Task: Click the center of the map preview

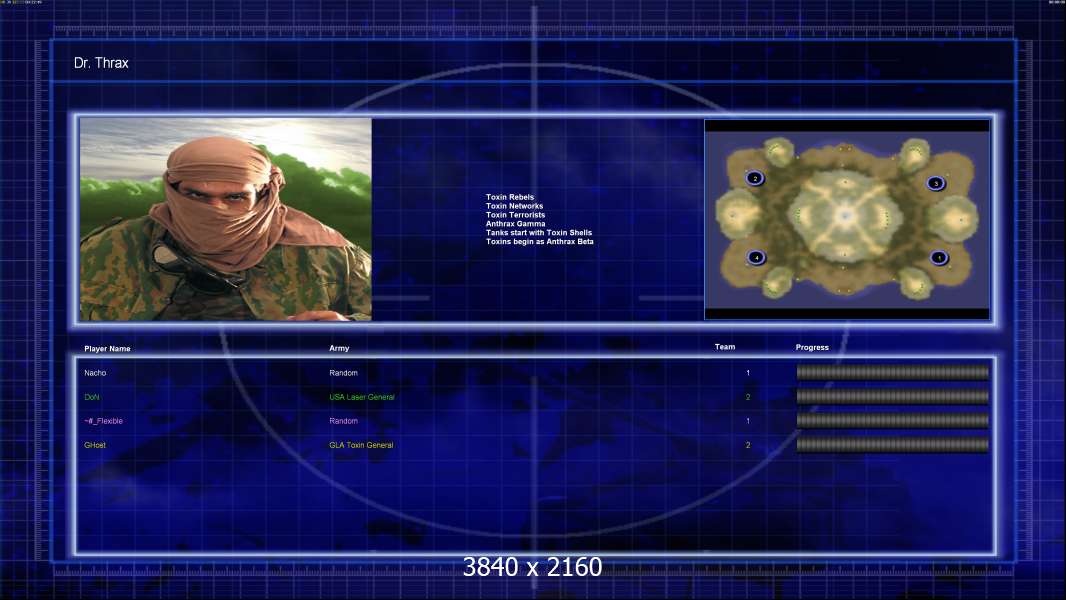Action: (847, 219)
